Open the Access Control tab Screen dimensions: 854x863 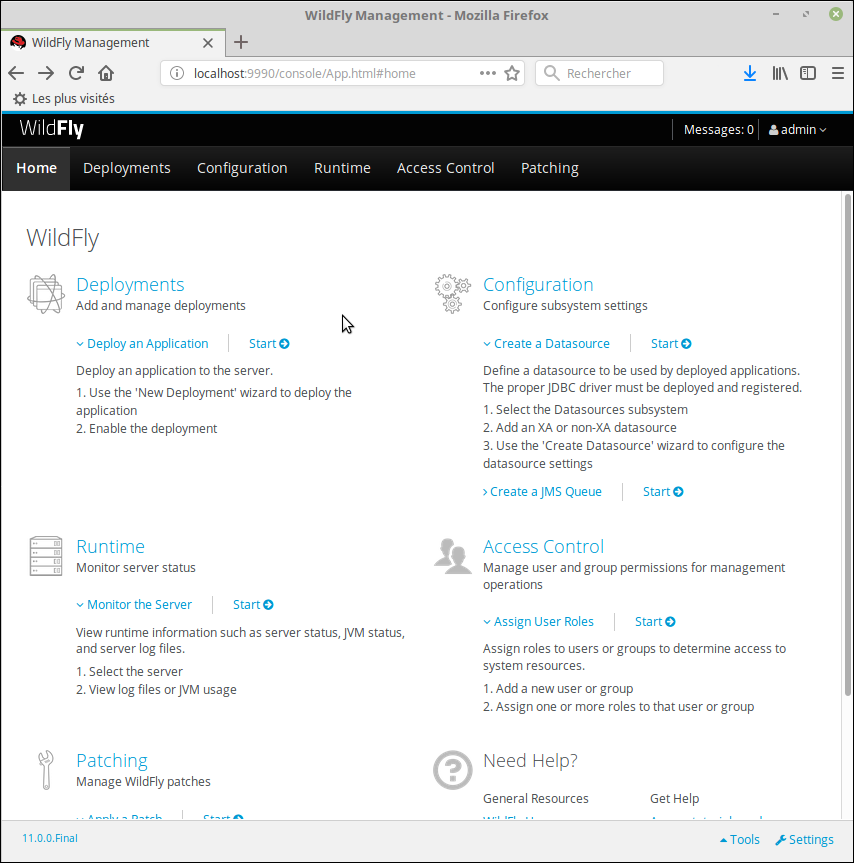point(445,168)
